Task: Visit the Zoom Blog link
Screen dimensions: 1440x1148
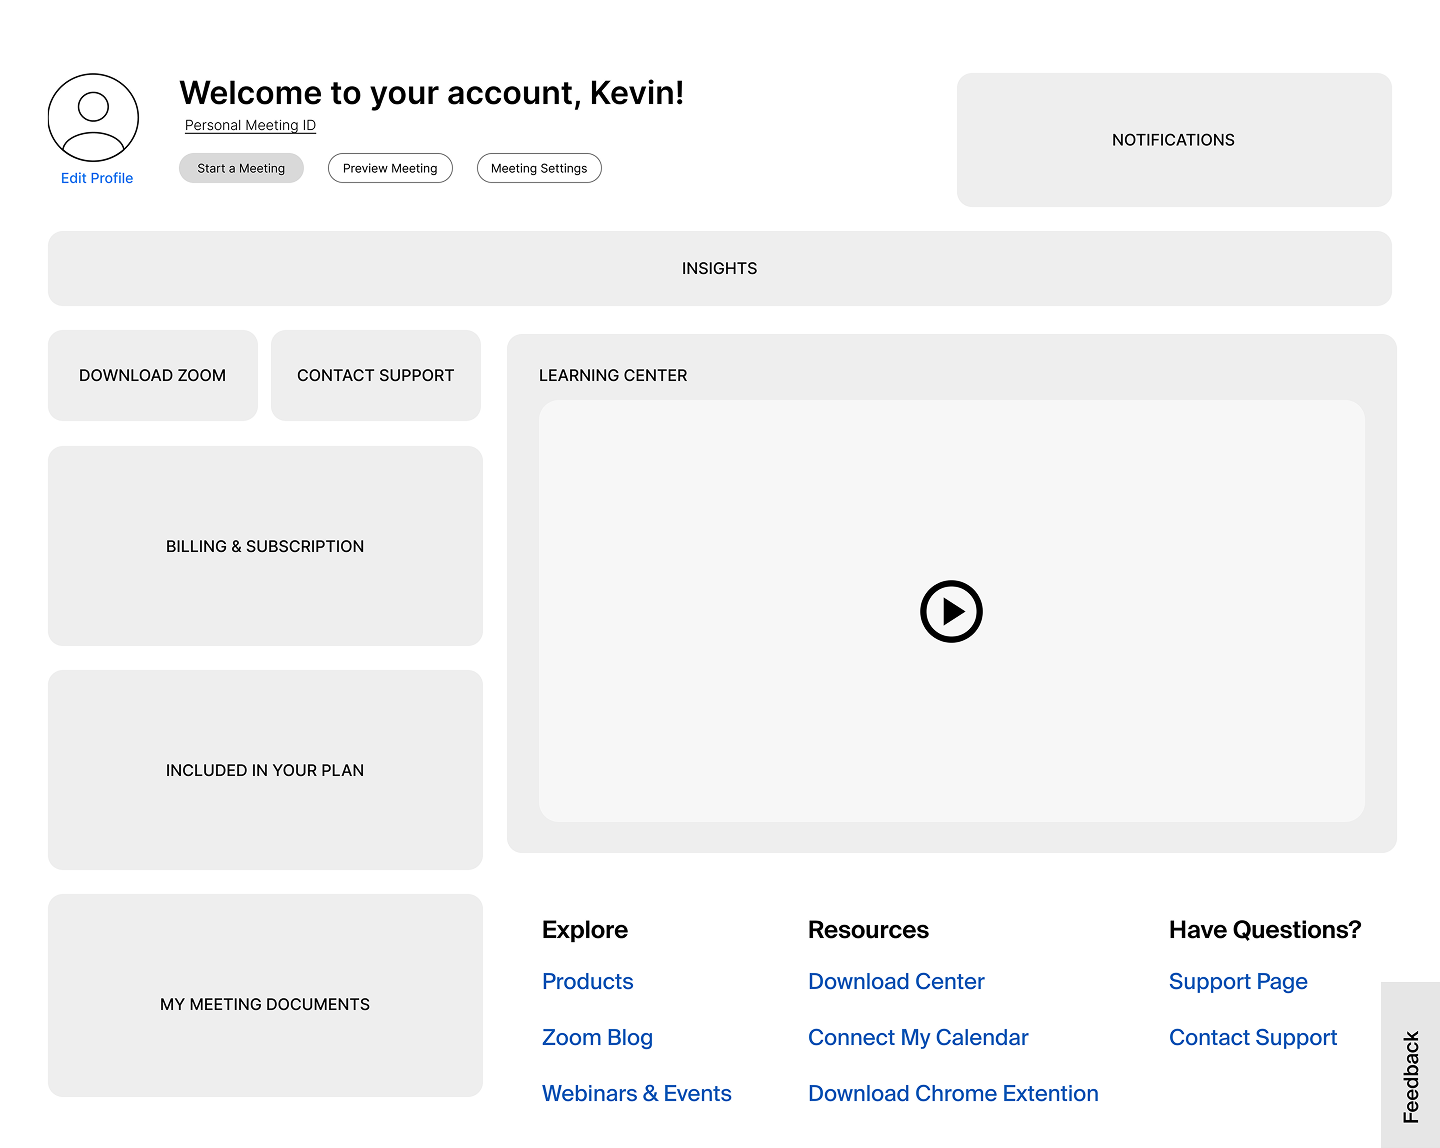Action: click(x=597, y=1037)
